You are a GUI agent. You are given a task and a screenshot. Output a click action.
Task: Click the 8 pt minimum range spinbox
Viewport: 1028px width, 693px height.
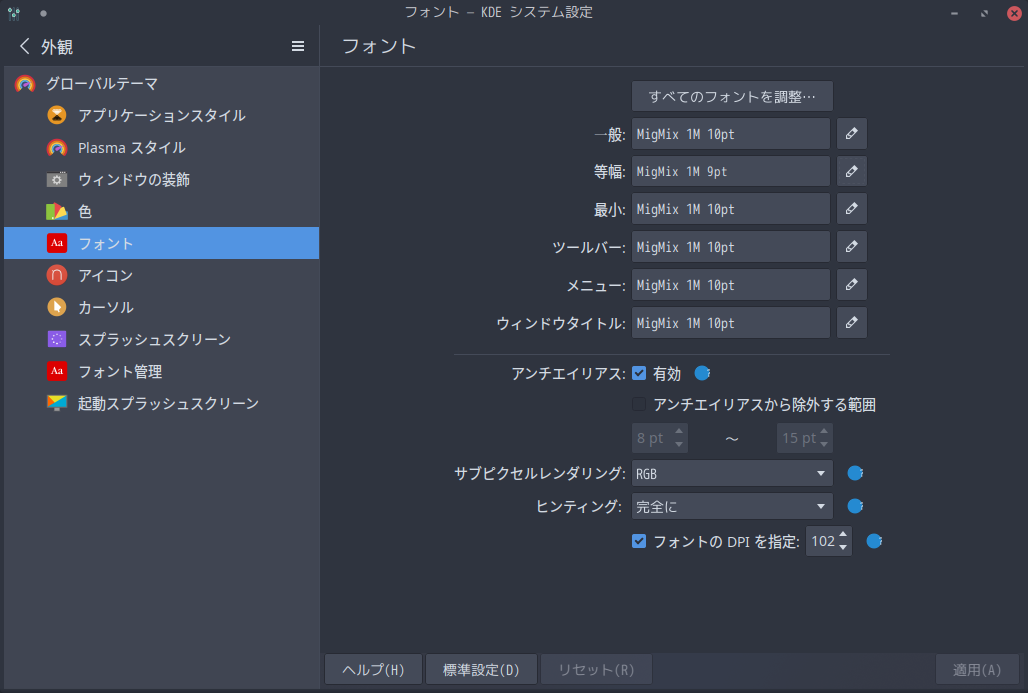coord(660,438)
